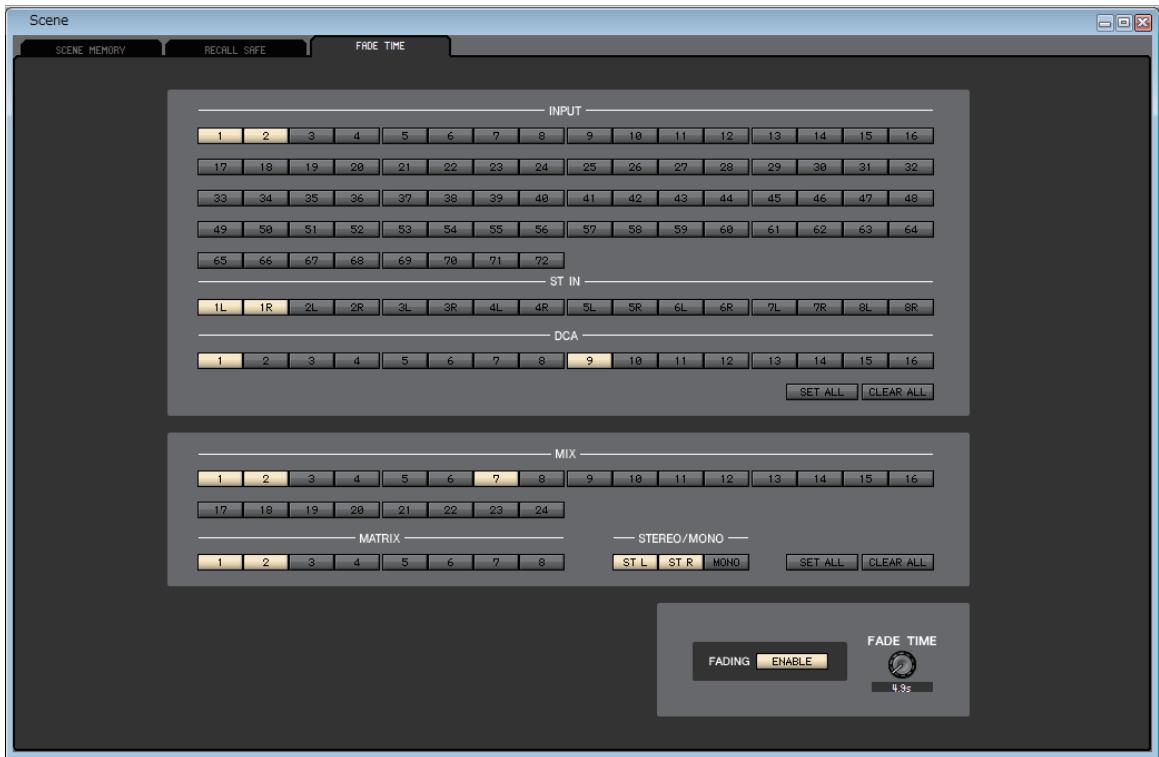Enable fade for INPUT channel 48

click(x=911, y=198)
